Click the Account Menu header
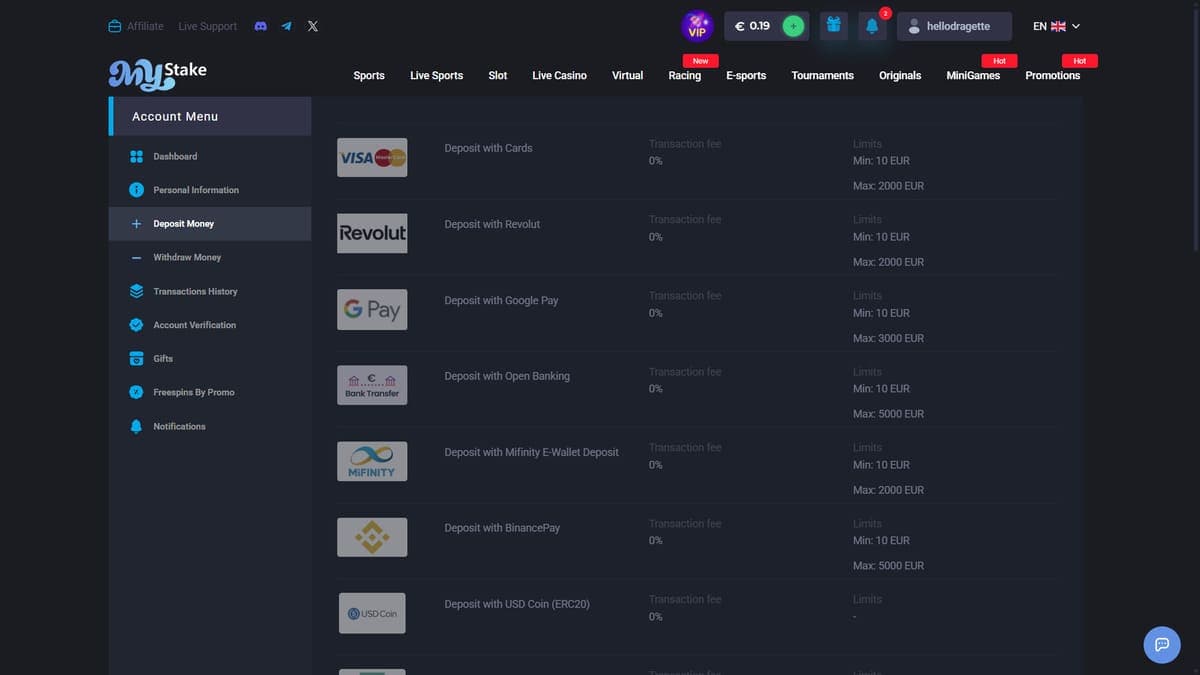 click(x=210, y=116)
